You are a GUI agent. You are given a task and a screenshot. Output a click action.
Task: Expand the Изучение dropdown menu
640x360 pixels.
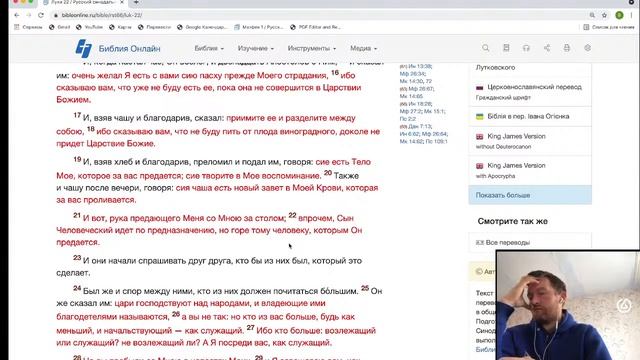point(256,48)
